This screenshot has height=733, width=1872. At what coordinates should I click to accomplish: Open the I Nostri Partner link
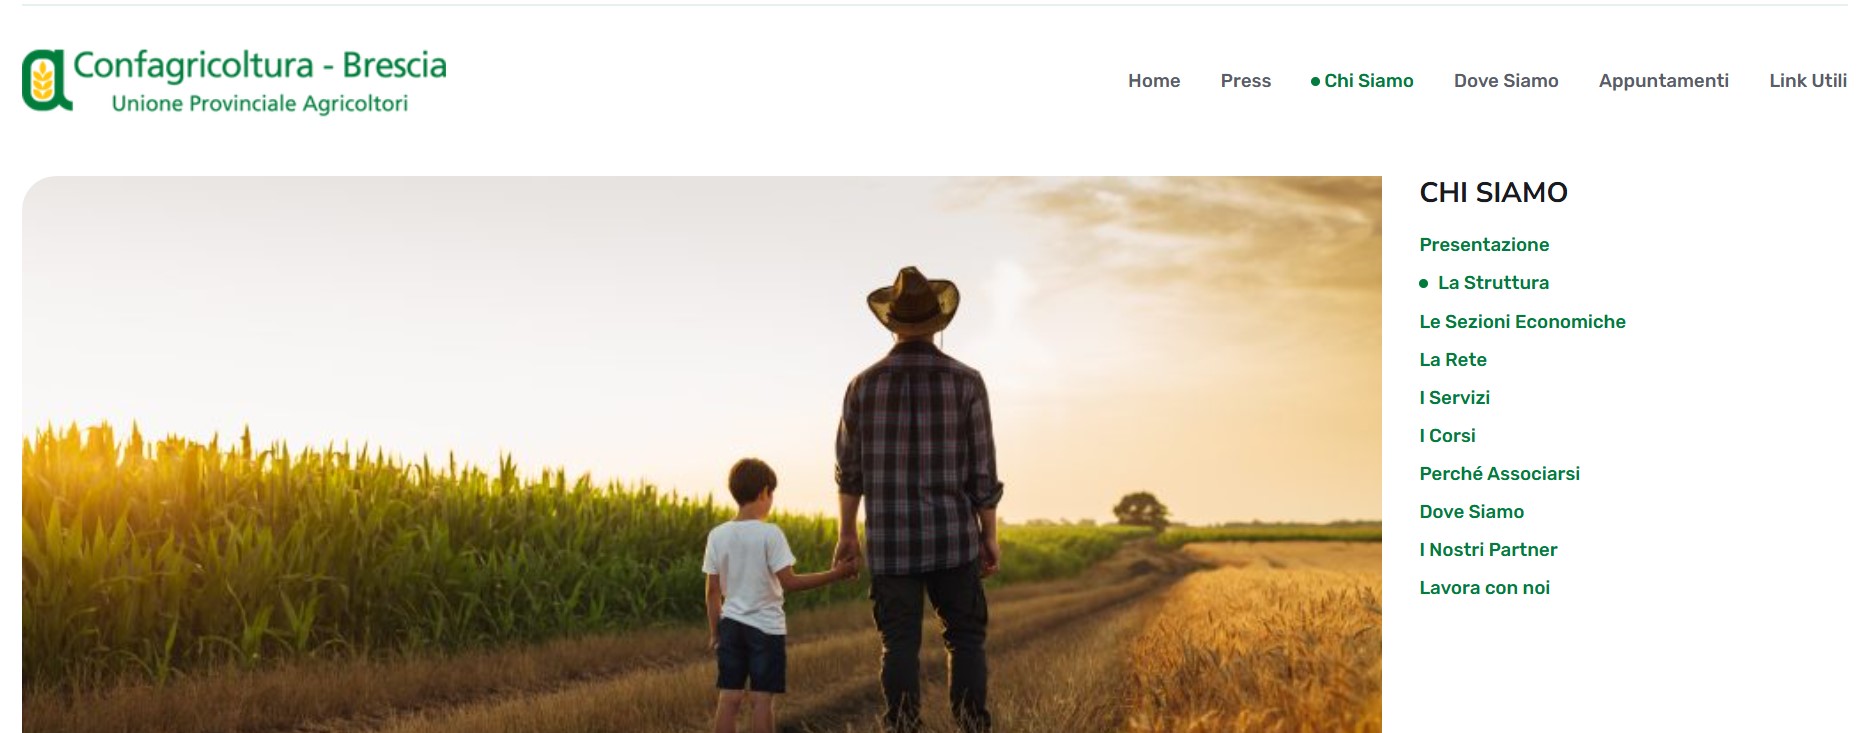1488,550
